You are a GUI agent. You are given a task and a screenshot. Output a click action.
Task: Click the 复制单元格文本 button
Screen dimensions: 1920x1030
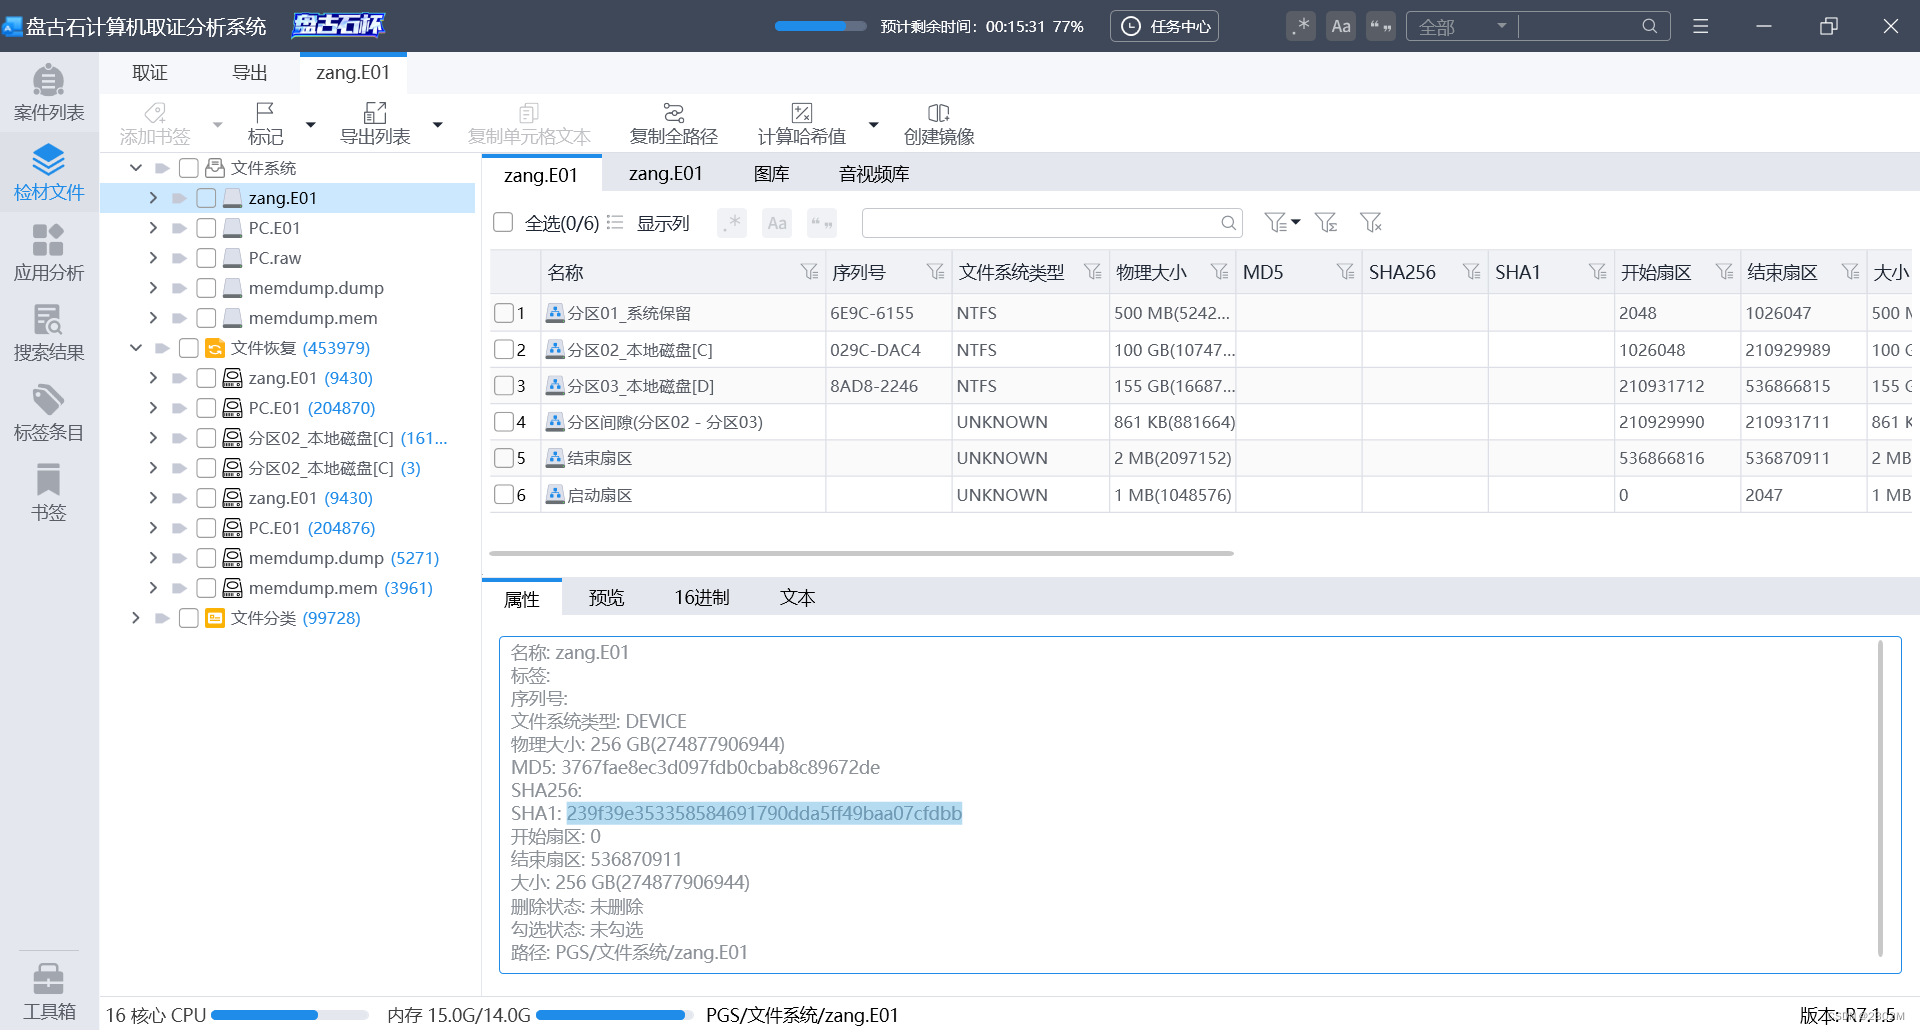click(529, 123)
